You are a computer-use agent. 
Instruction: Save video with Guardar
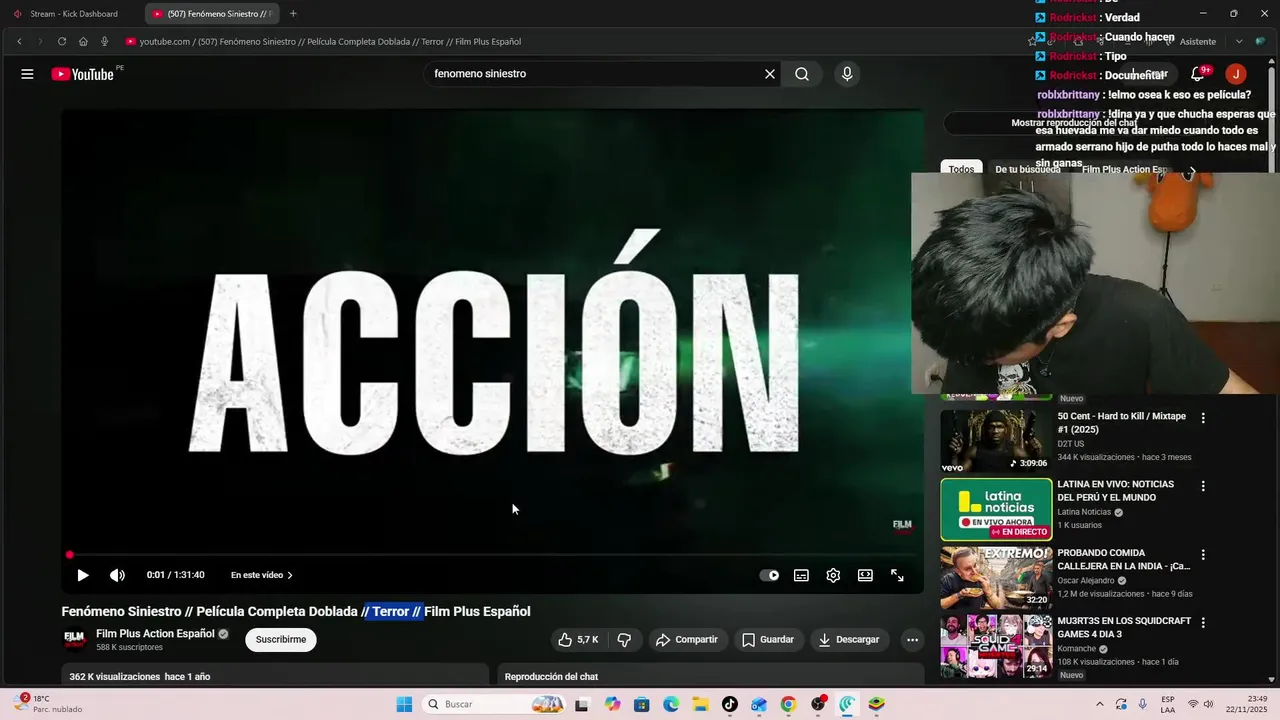[768, 640]
